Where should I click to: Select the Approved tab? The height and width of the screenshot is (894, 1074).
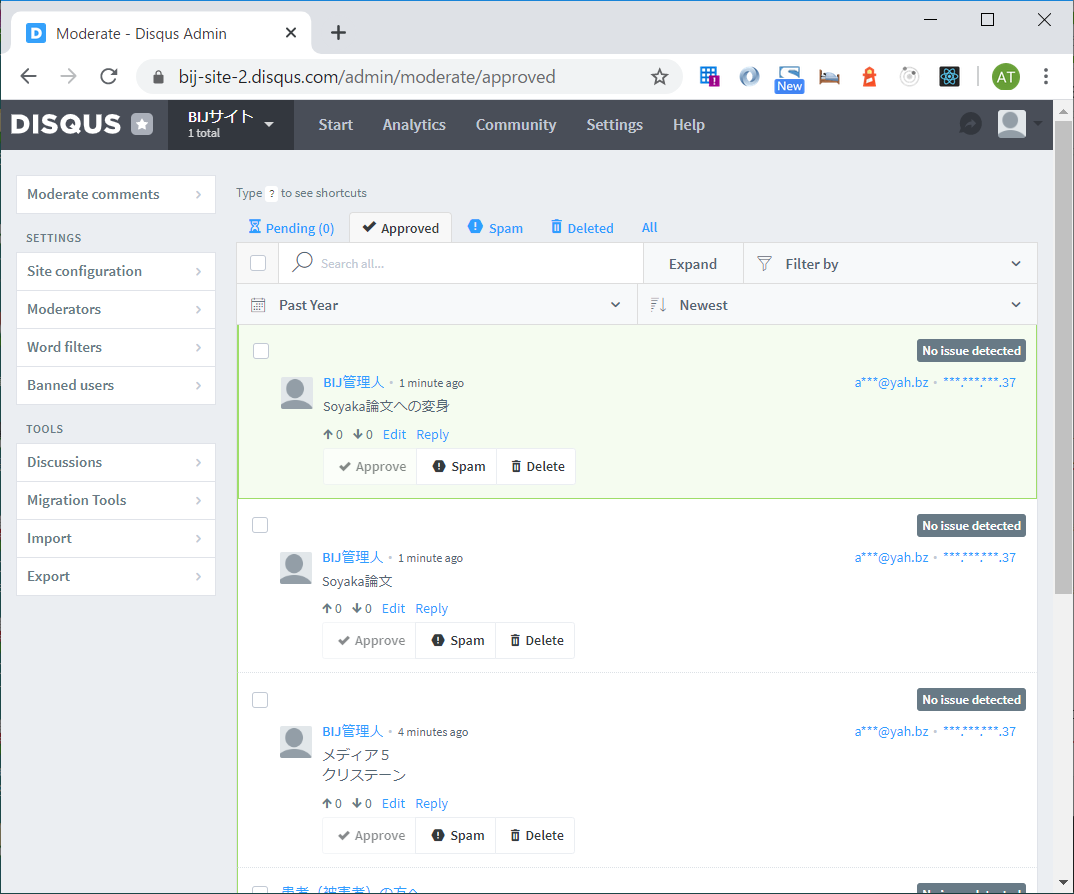tap(401, 227)
